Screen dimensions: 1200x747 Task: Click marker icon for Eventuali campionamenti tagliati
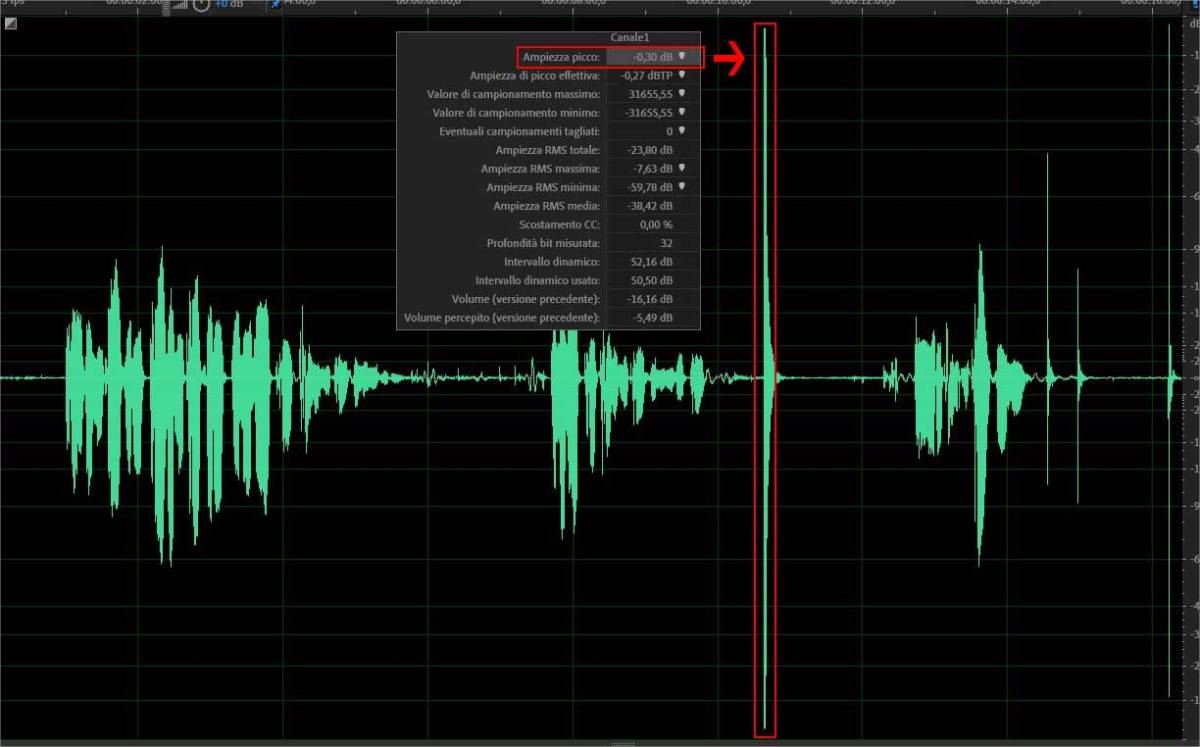pyautogui.click(x=682, y=131)
